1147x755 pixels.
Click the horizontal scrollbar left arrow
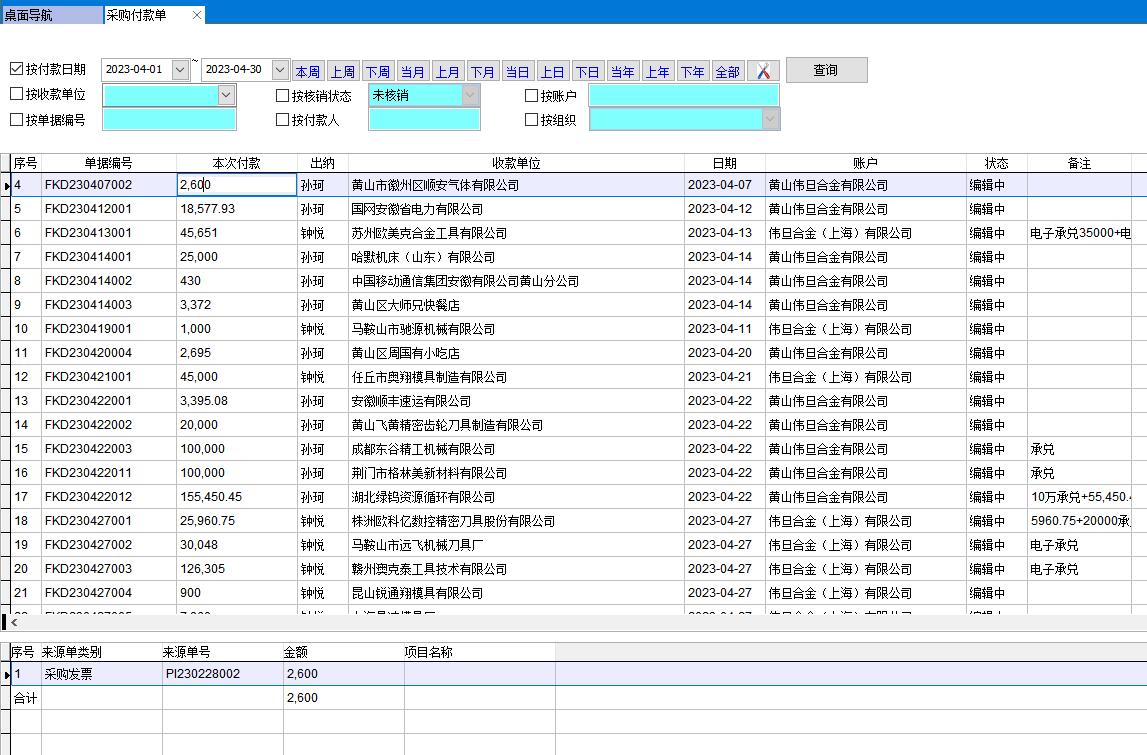coord(13,623)
